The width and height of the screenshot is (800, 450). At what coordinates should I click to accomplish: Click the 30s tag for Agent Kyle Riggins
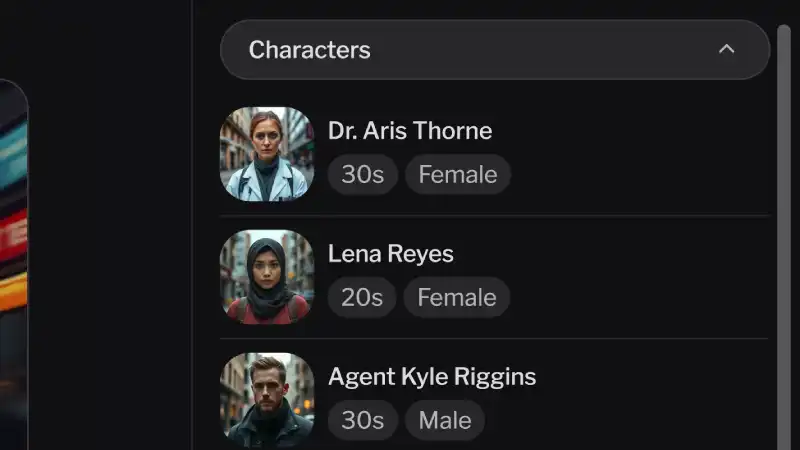coord(362,421)
